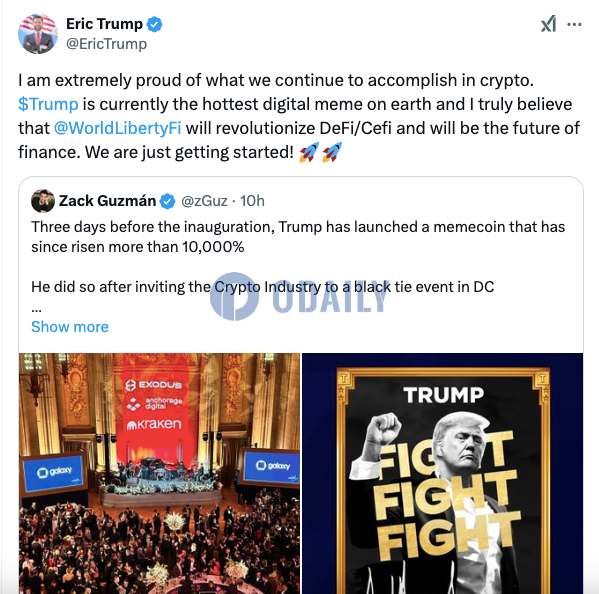Screen dimensions: 599x594
Task: Open the crypto ball event photo
Action: pos(159,473)
